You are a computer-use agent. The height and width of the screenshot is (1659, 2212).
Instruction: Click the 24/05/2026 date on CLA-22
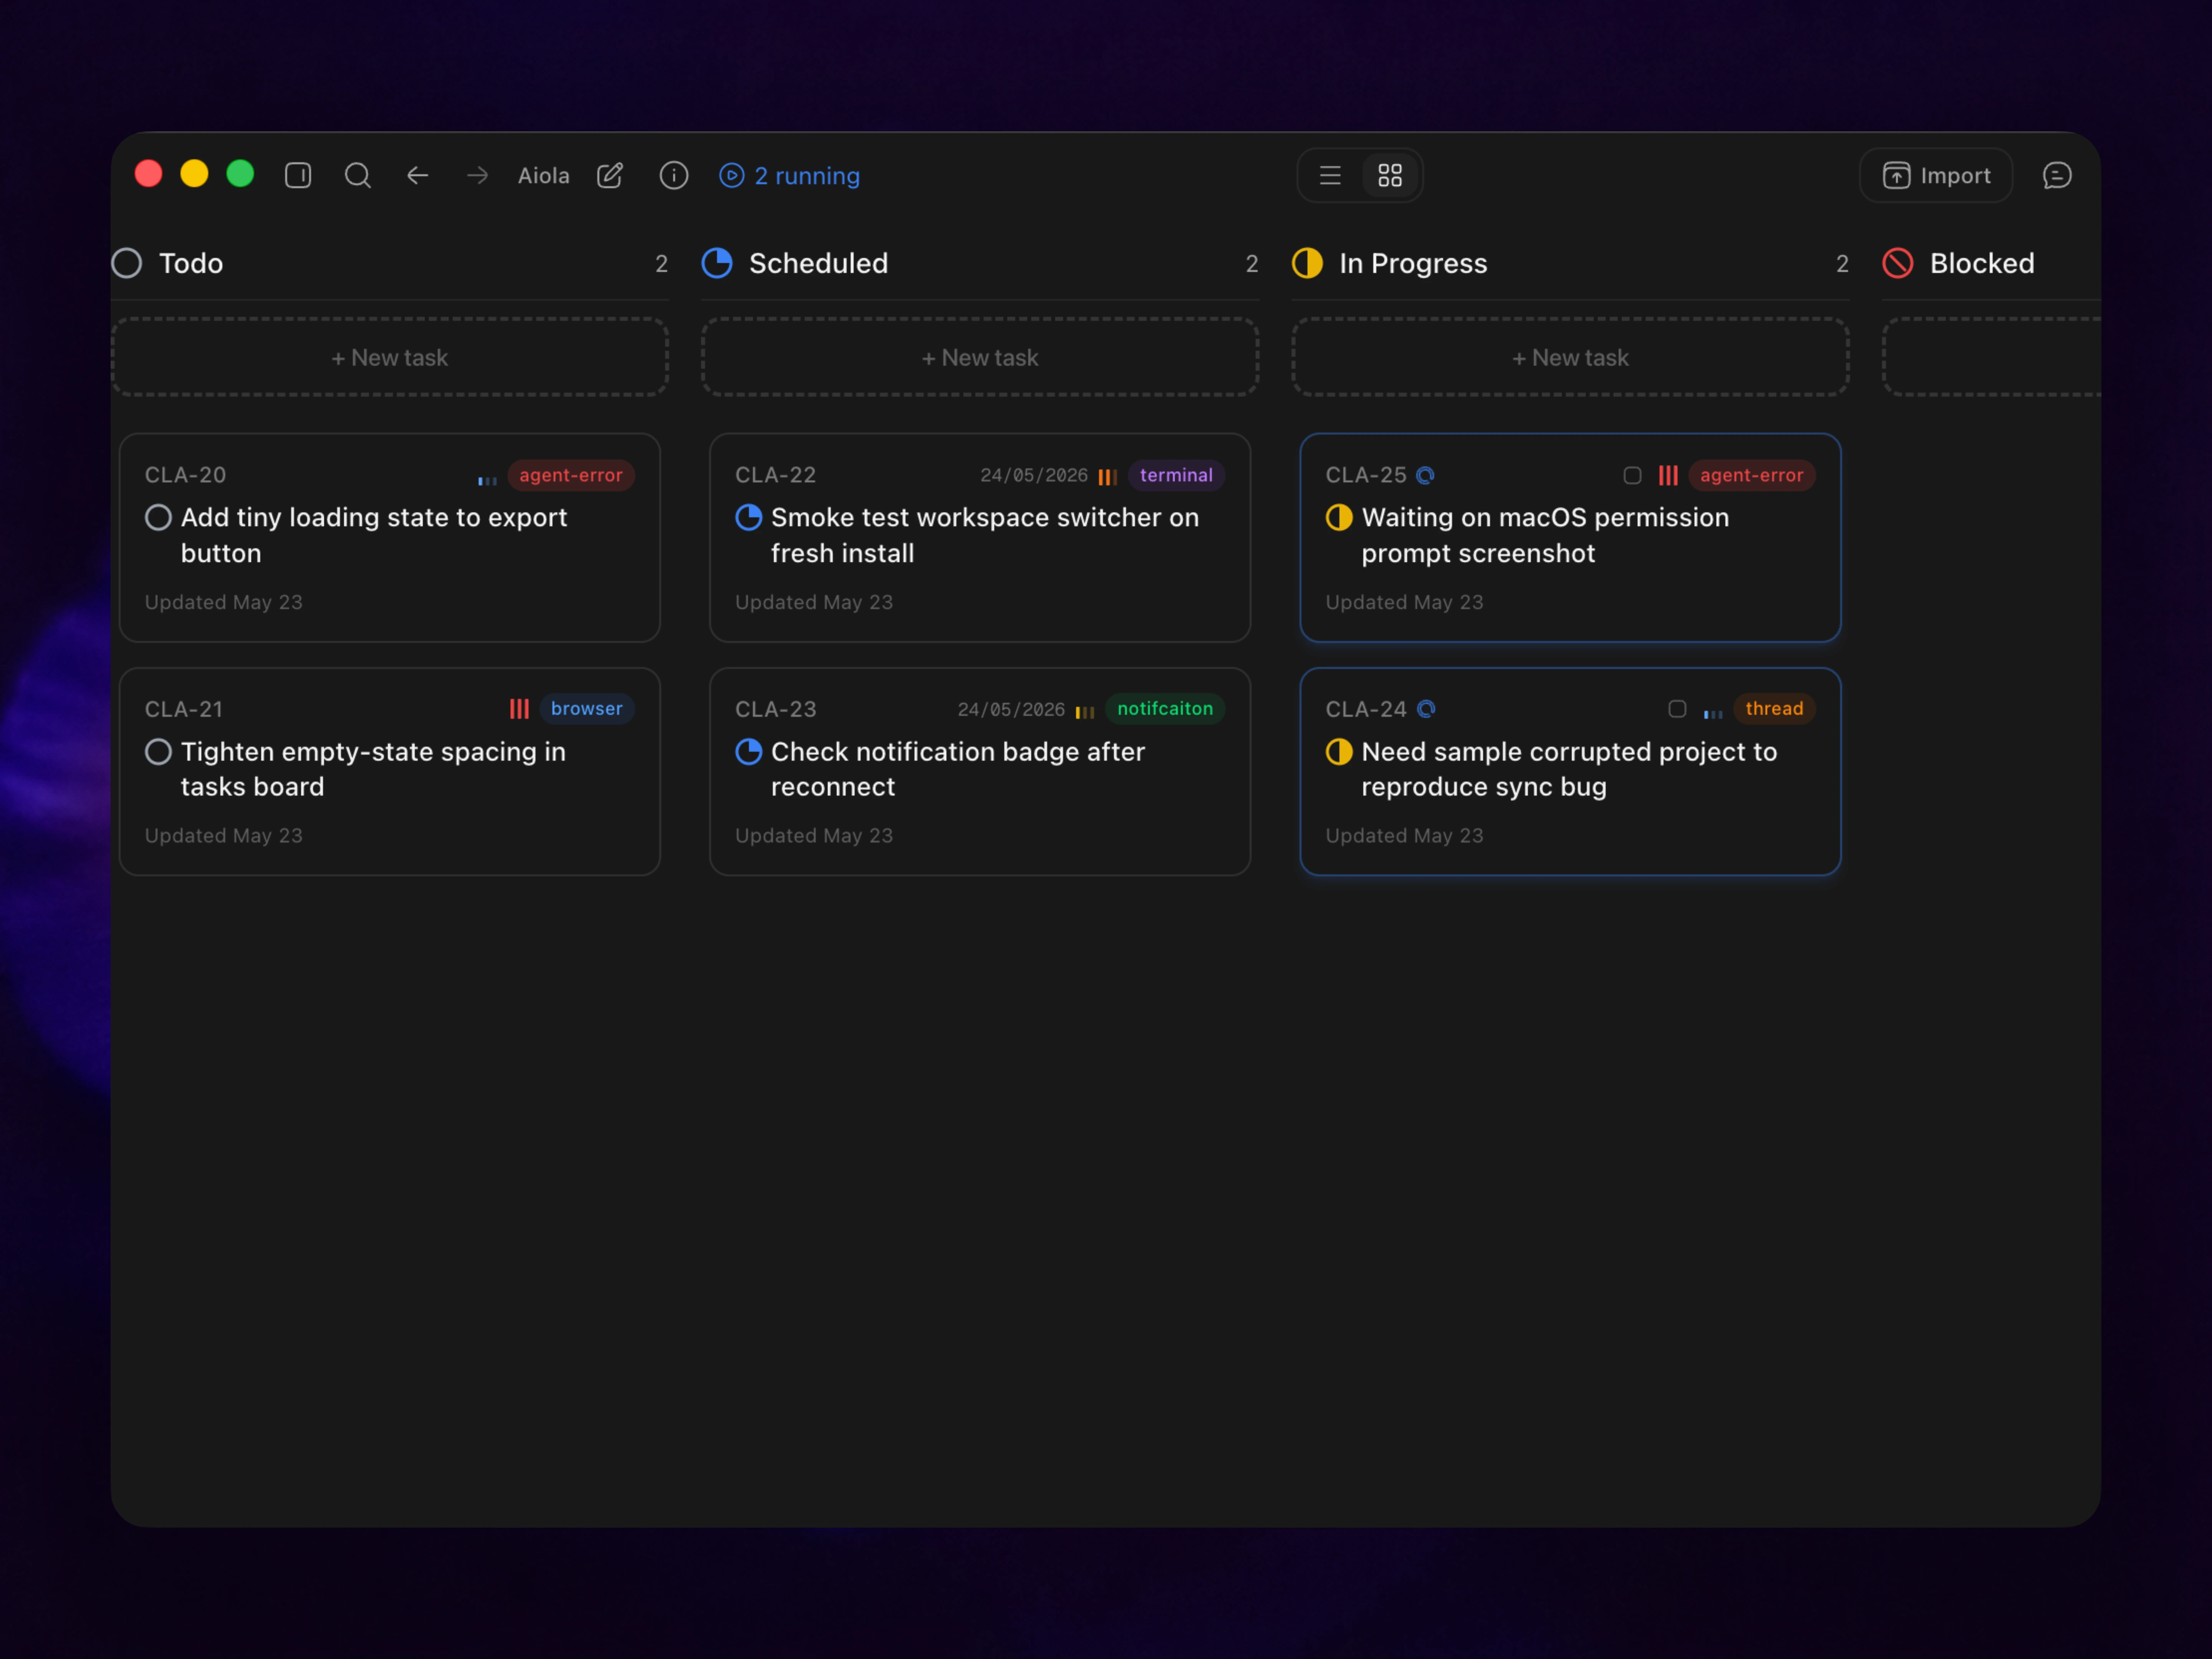coord(1034,475)
